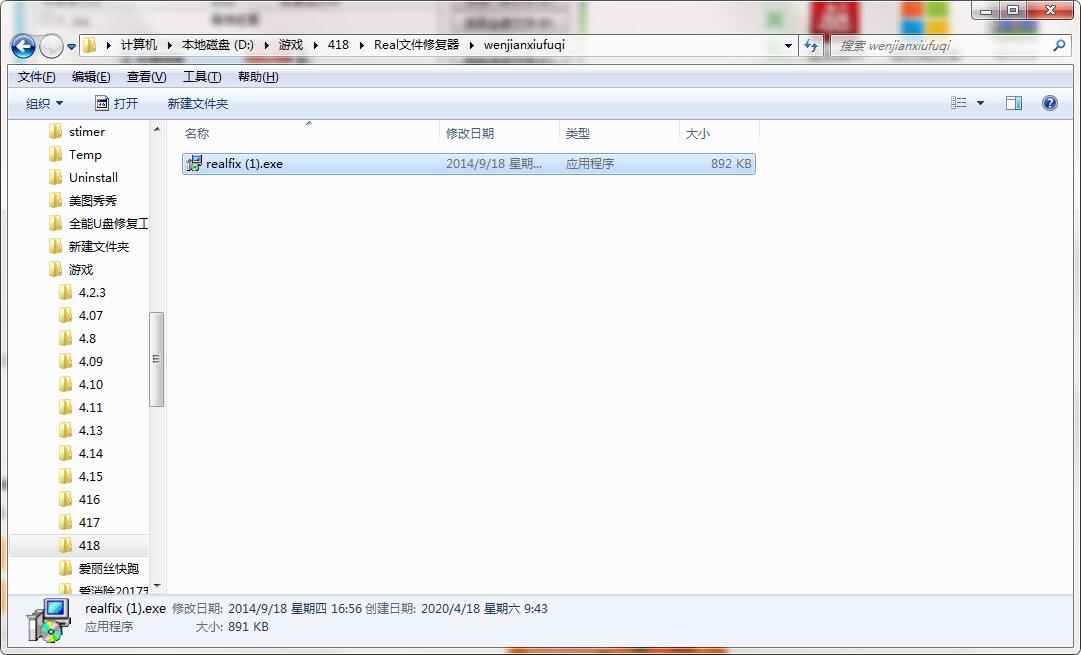This screenshot has width=1081, height=655.
Task: Select the 418 folder in tree
Action: pos(89,545)
